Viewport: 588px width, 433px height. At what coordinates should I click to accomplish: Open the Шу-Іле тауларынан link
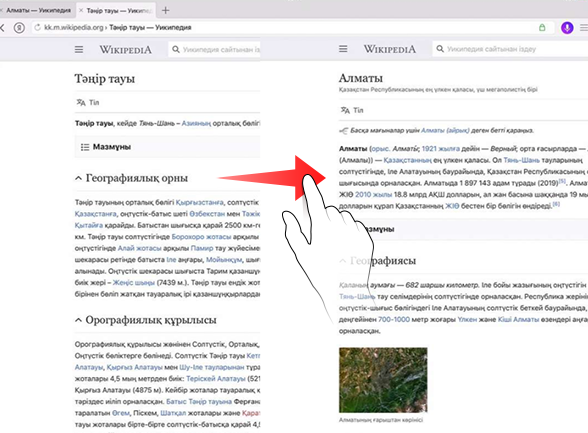pos(212,367)
